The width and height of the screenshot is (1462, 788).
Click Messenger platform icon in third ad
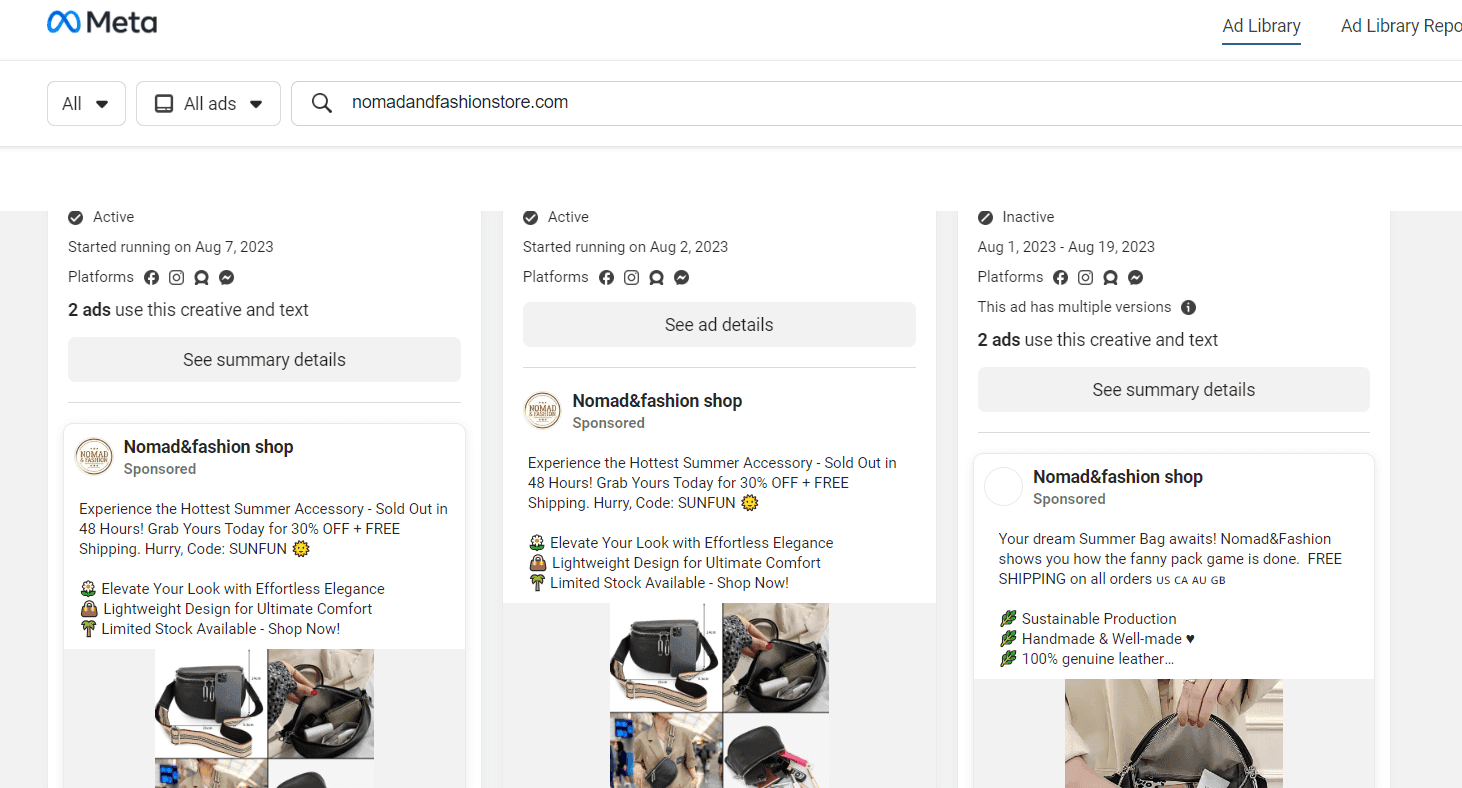point(1136,278)
